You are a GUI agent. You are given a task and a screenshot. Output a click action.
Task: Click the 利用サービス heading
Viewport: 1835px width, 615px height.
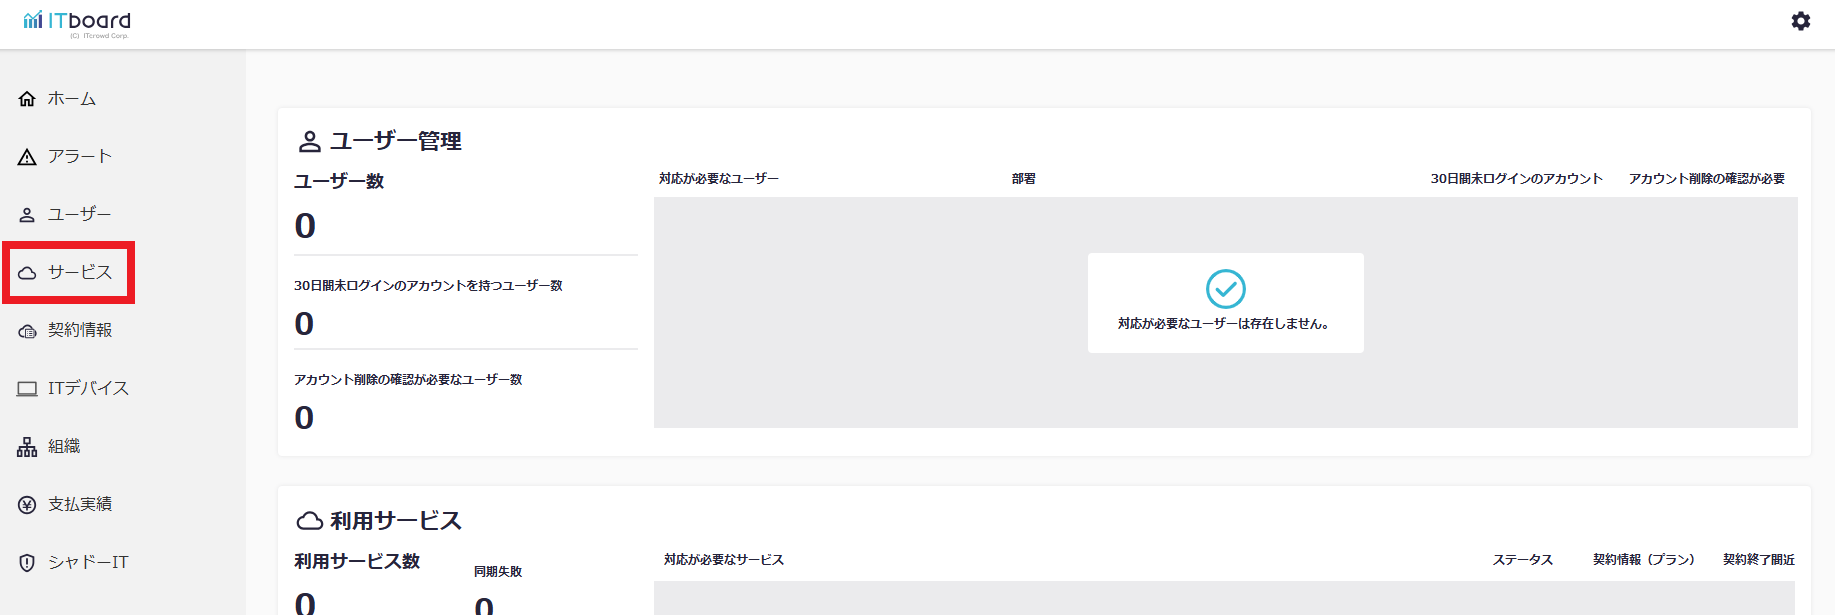pyautogui.click(x=396, y=521)
